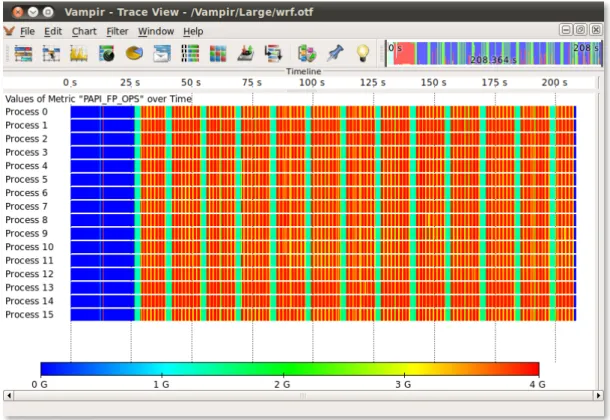Open the Help menu

(193, 31)
